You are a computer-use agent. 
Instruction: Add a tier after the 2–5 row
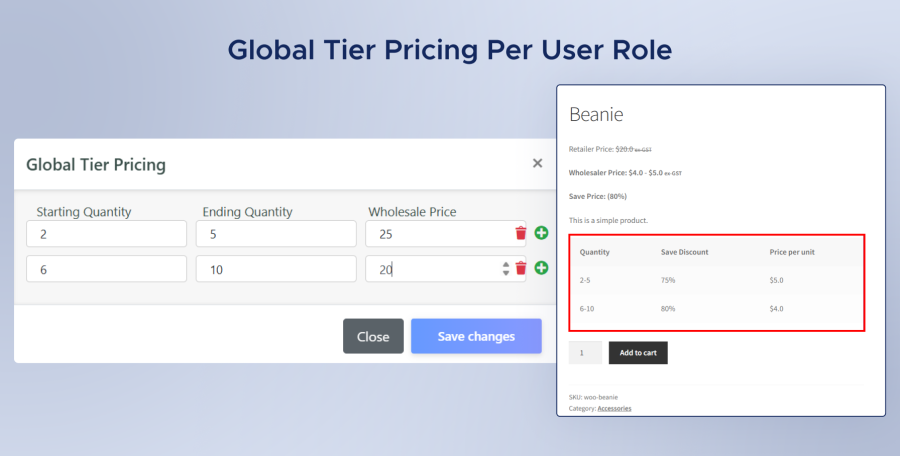point(541,233)
